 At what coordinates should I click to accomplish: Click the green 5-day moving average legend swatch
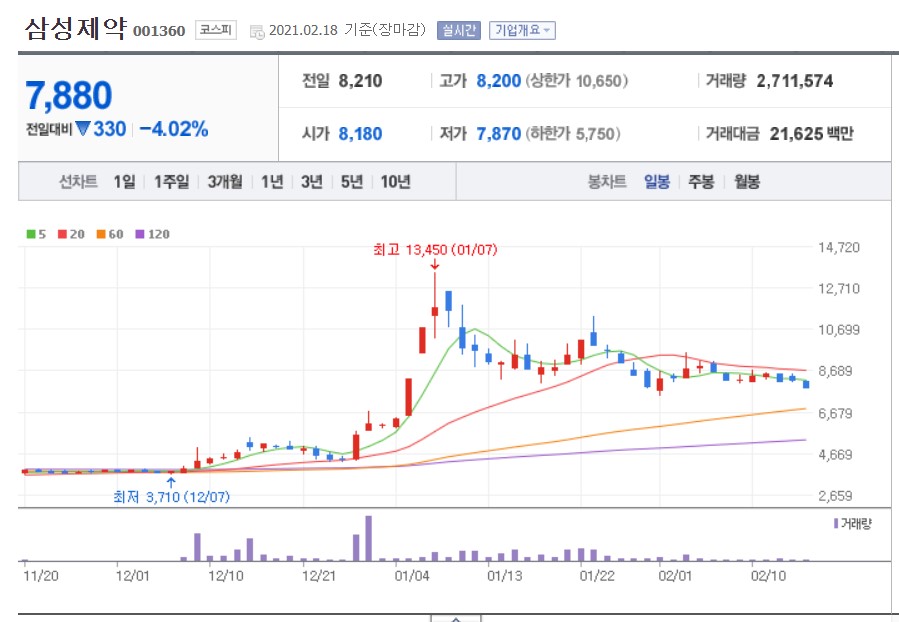[x=31, y=234]
